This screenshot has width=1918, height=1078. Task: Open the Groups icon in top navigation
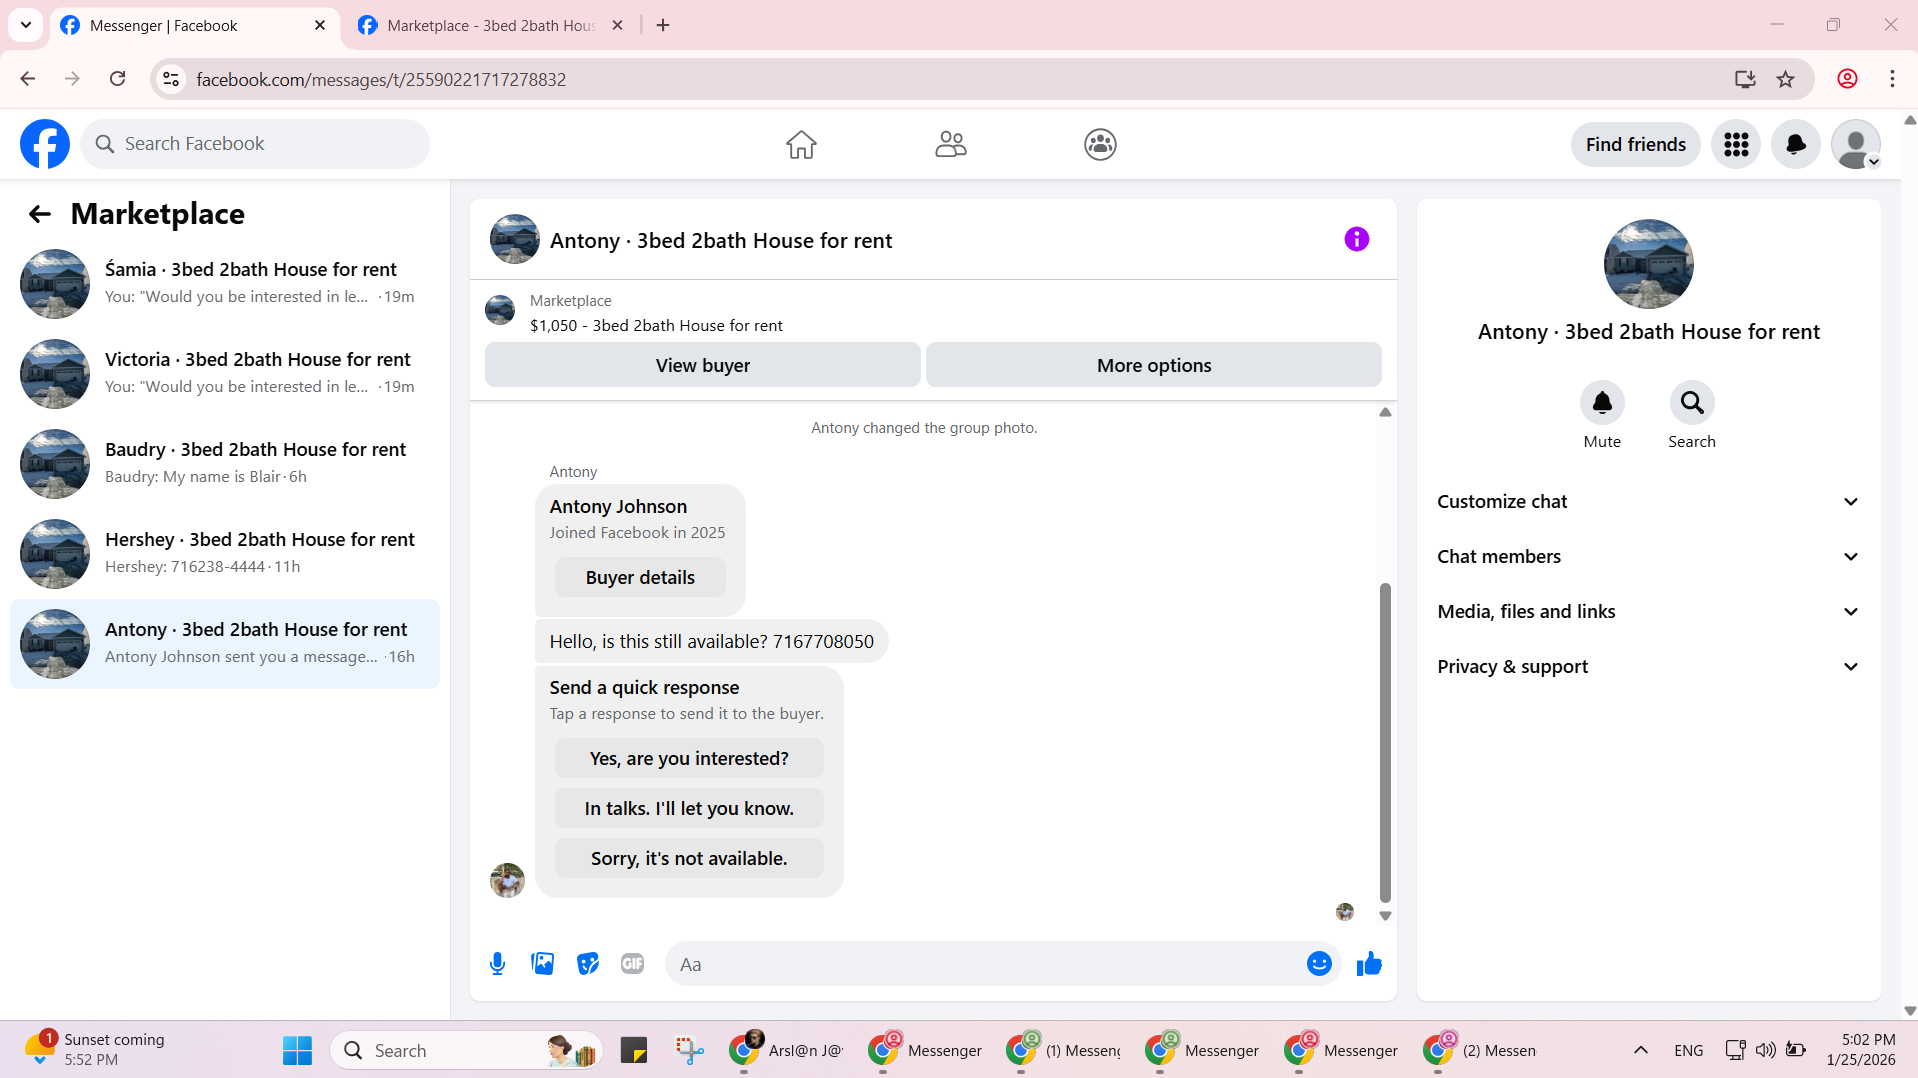[1100, 144]
